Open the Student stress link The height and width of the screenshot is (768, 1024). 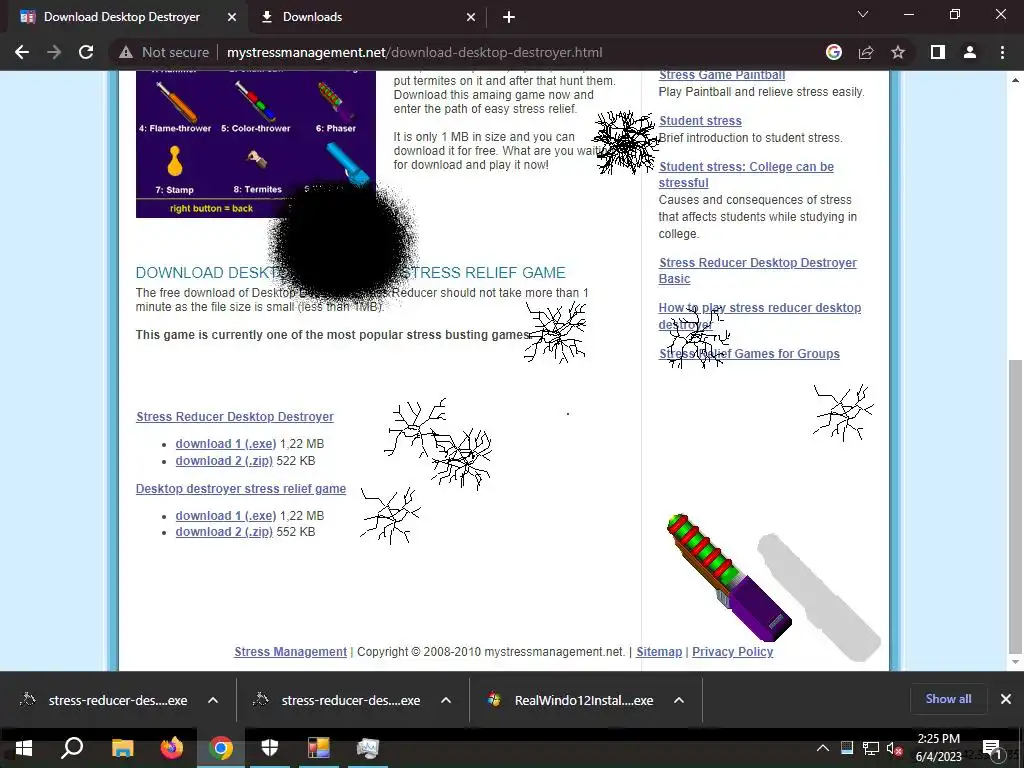tap(700, 121)
